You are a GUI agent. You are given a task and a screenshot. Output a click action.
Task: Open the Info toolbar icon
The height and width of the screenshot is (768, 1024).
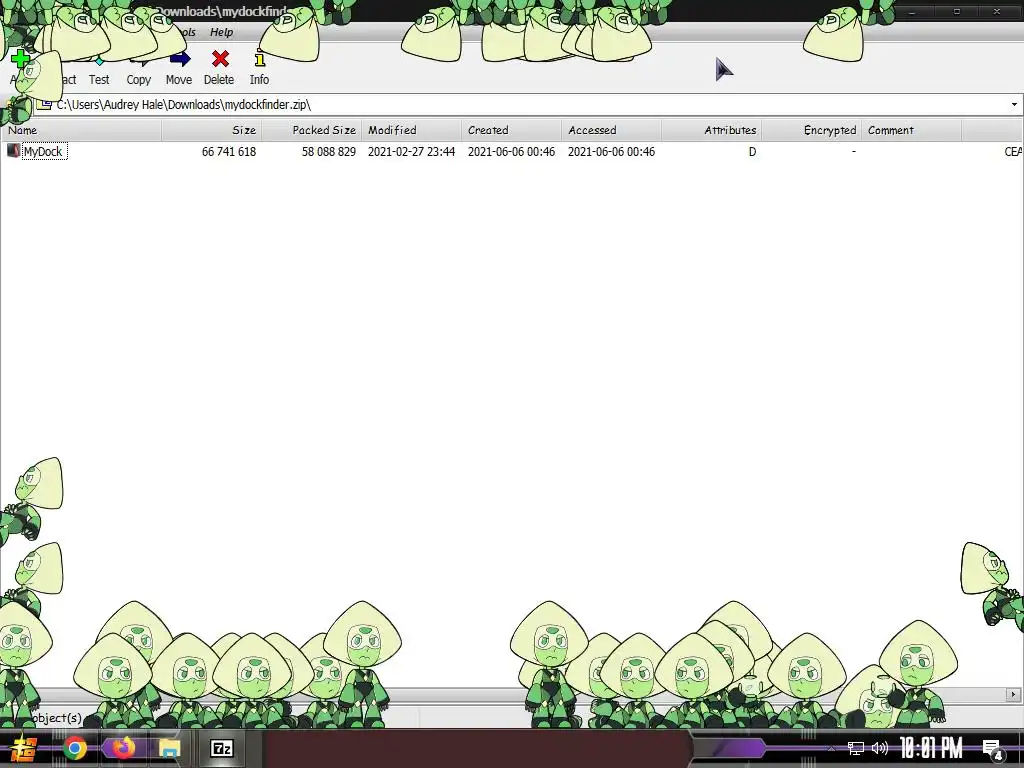[259, 59]
